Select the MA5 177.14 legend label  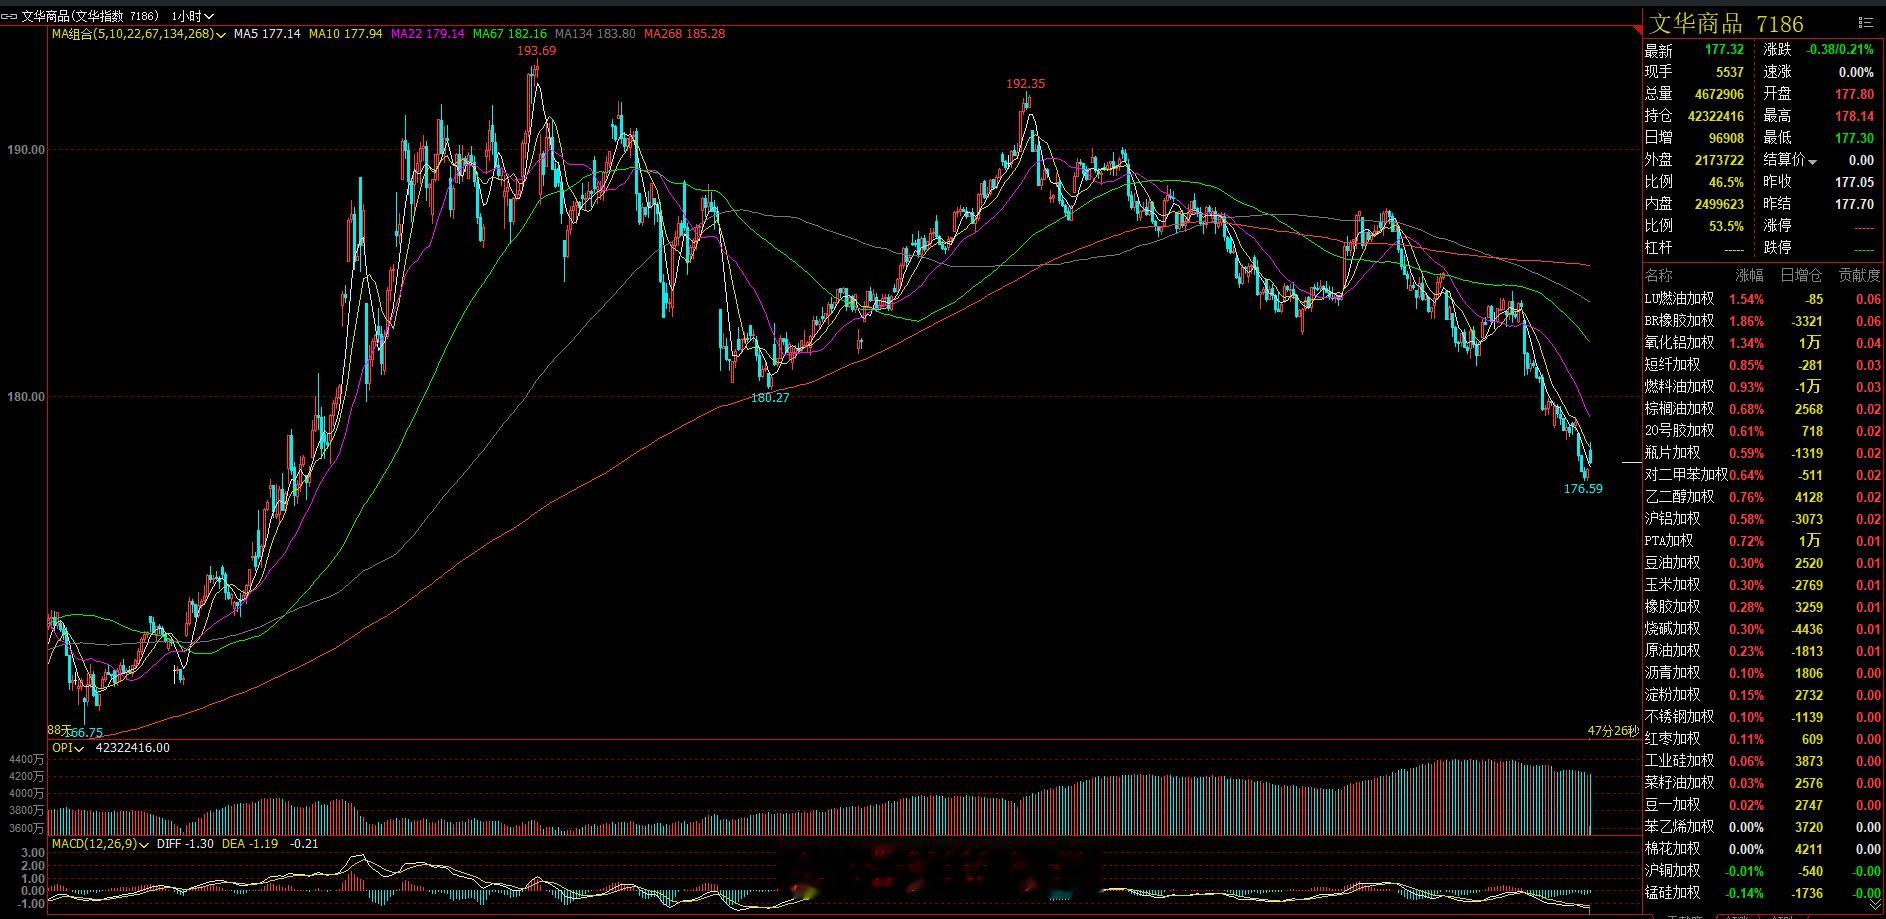pyautogui.click(x=267, y=34)
